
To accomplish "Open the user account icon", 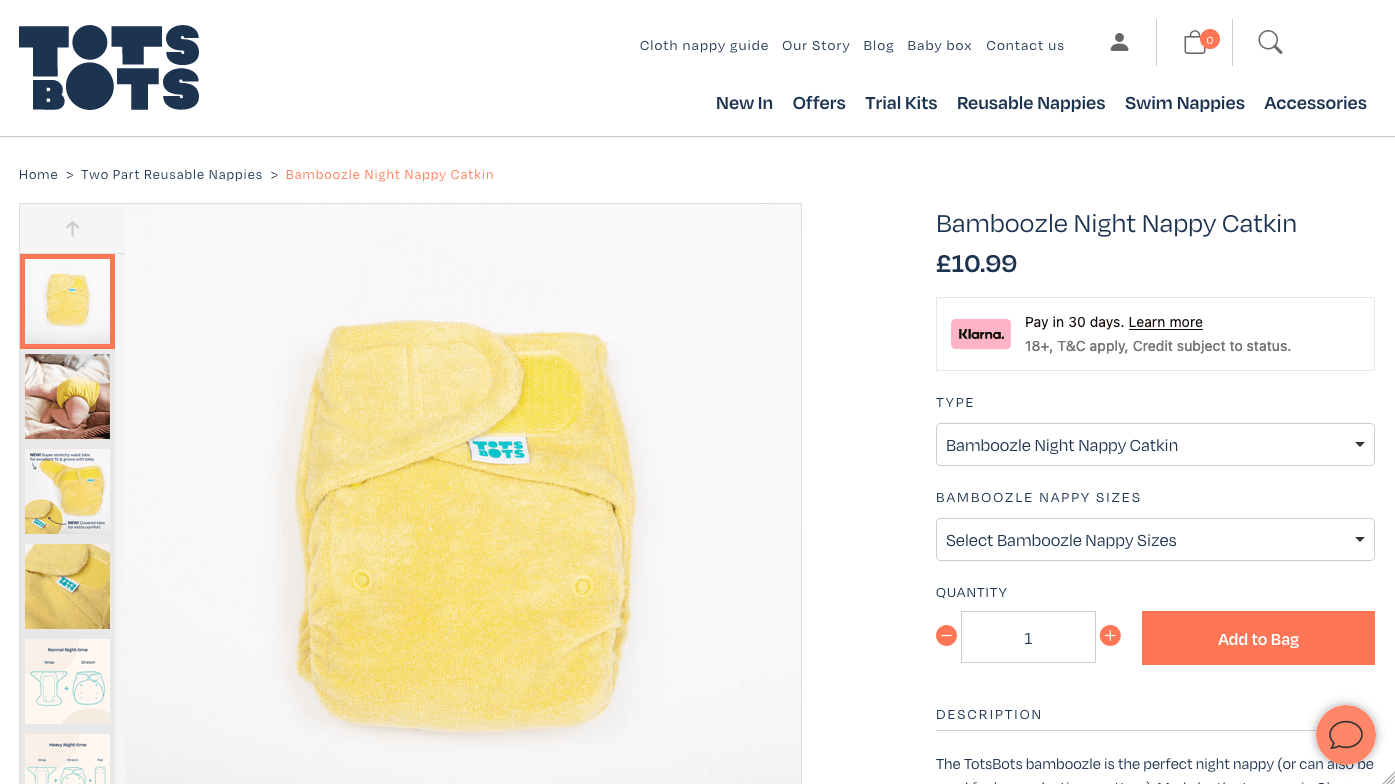I will point(1119,43).
